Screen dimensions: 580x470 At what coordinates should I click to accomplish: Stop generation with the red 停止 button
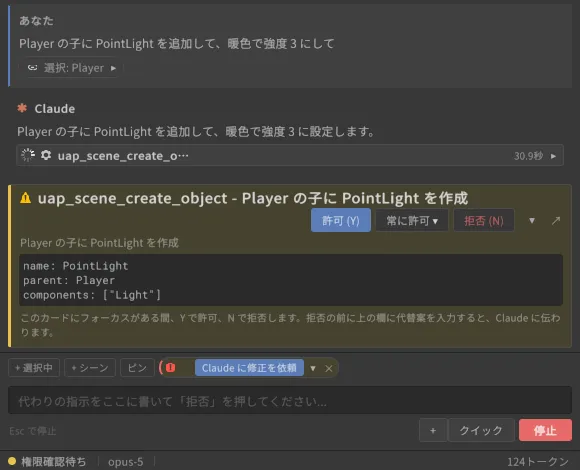click(x=545, y=430)
